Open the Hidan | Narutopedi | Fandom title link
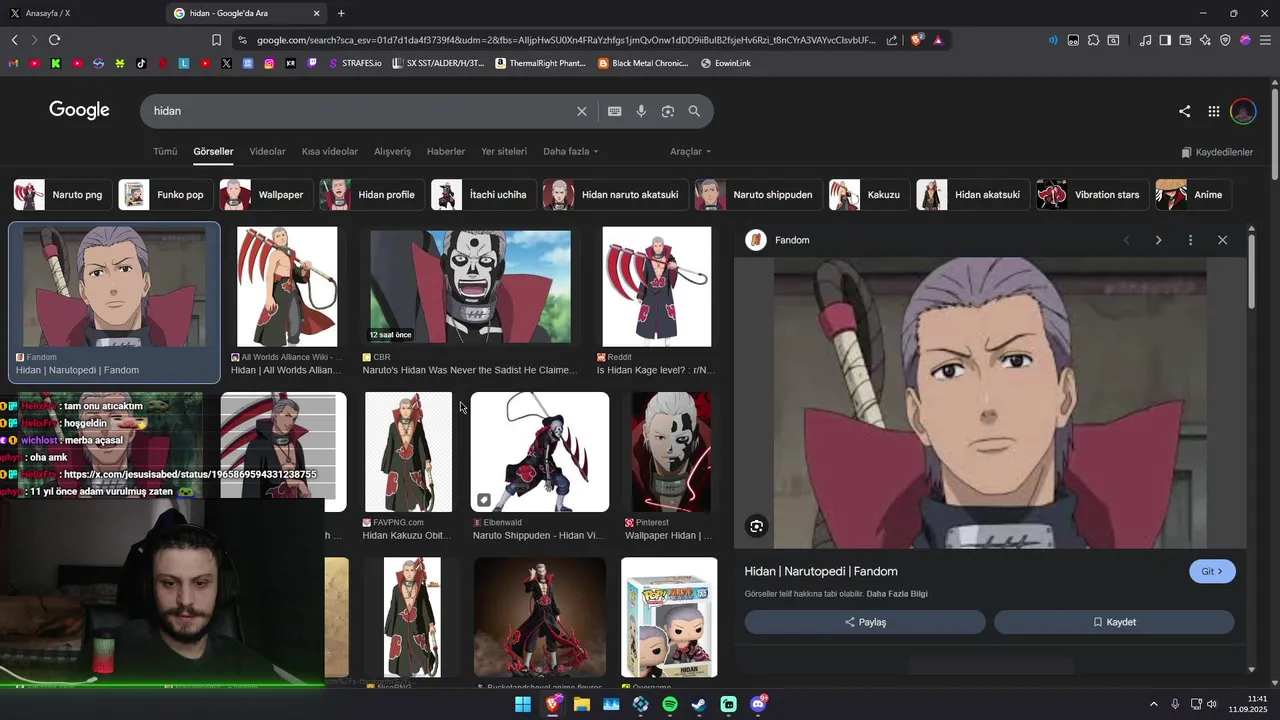The image size is (1280, 720). tap(821, 572)
